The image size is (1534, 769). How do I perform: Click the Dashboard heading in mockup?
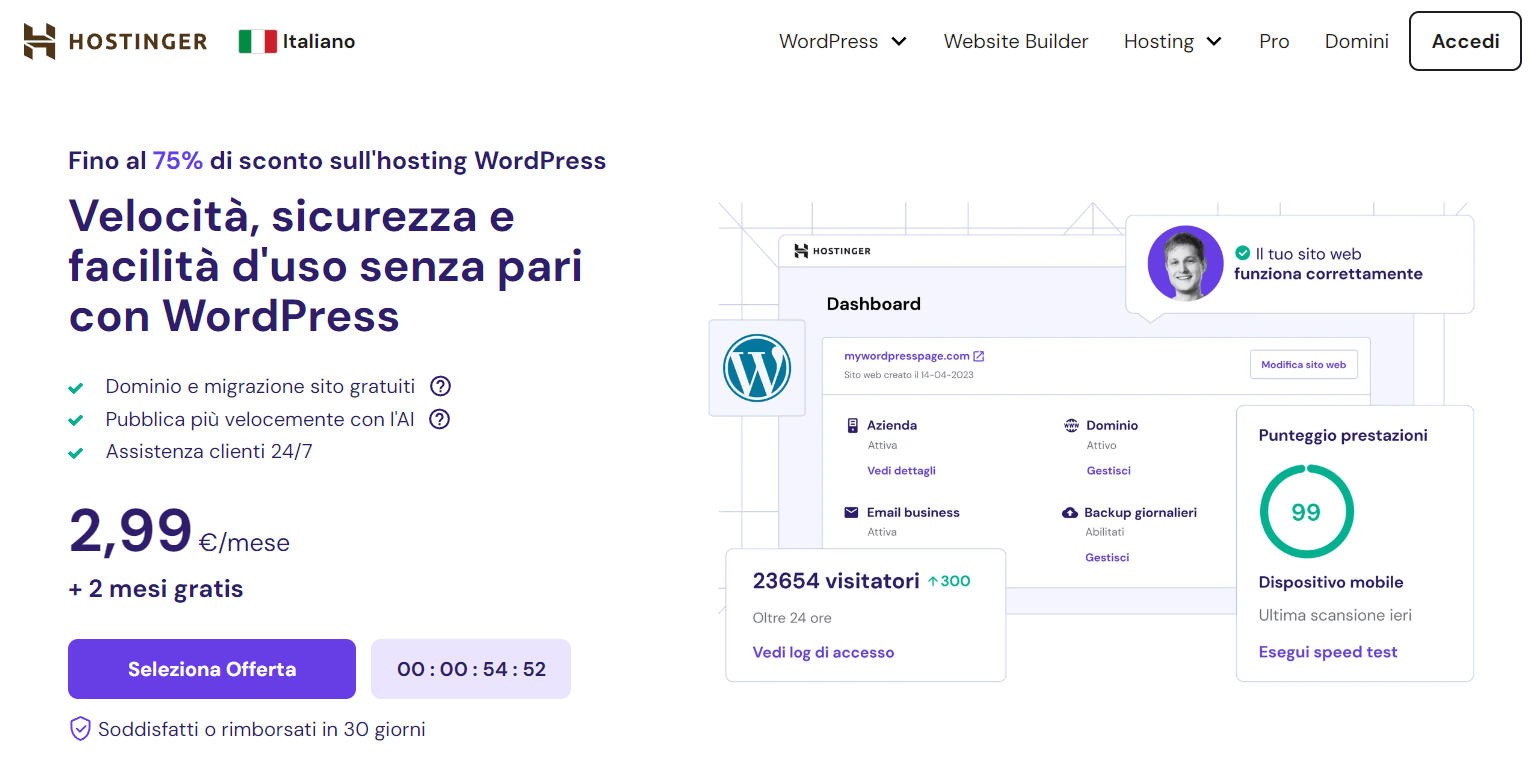[873, 304]
